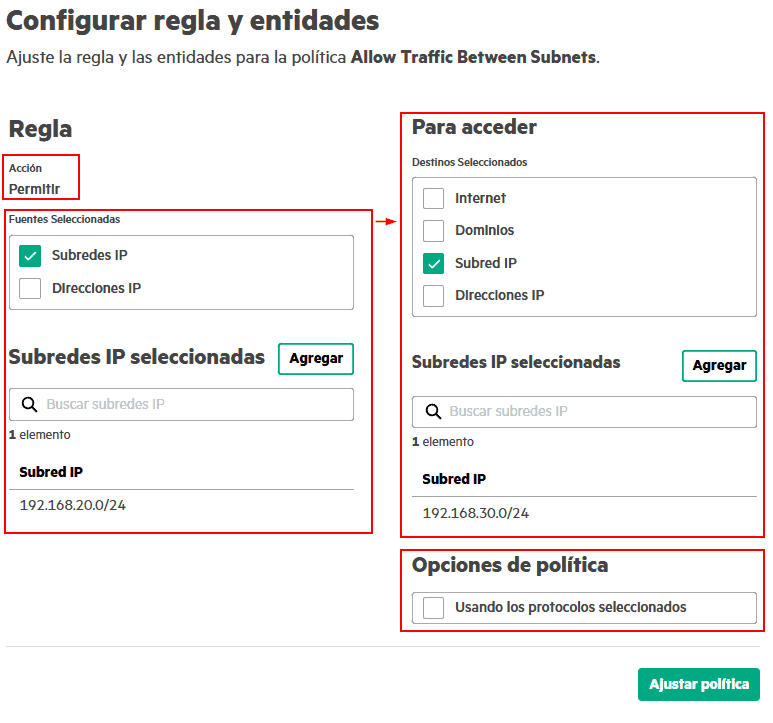Check the Internet destination checkbox
This screenshot has width=773, height=723.
[433, 198]
